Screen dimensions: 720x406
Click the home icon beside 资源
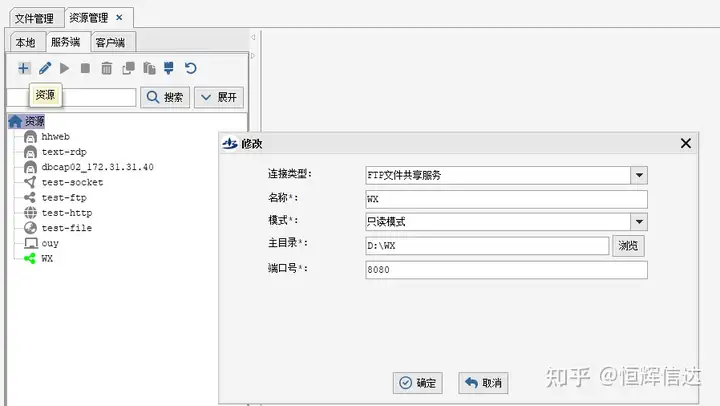click(x=15, y=121)
